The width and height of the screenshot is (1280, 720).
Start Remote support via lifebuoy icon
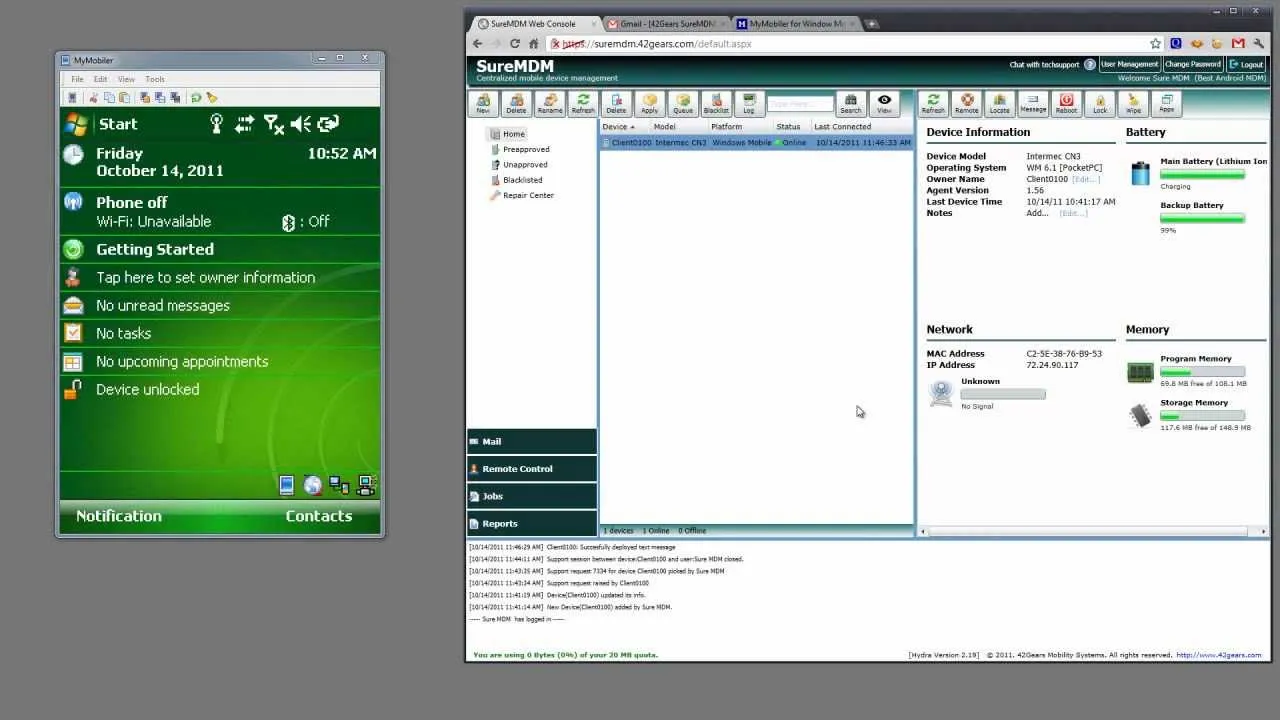[966, 103]
